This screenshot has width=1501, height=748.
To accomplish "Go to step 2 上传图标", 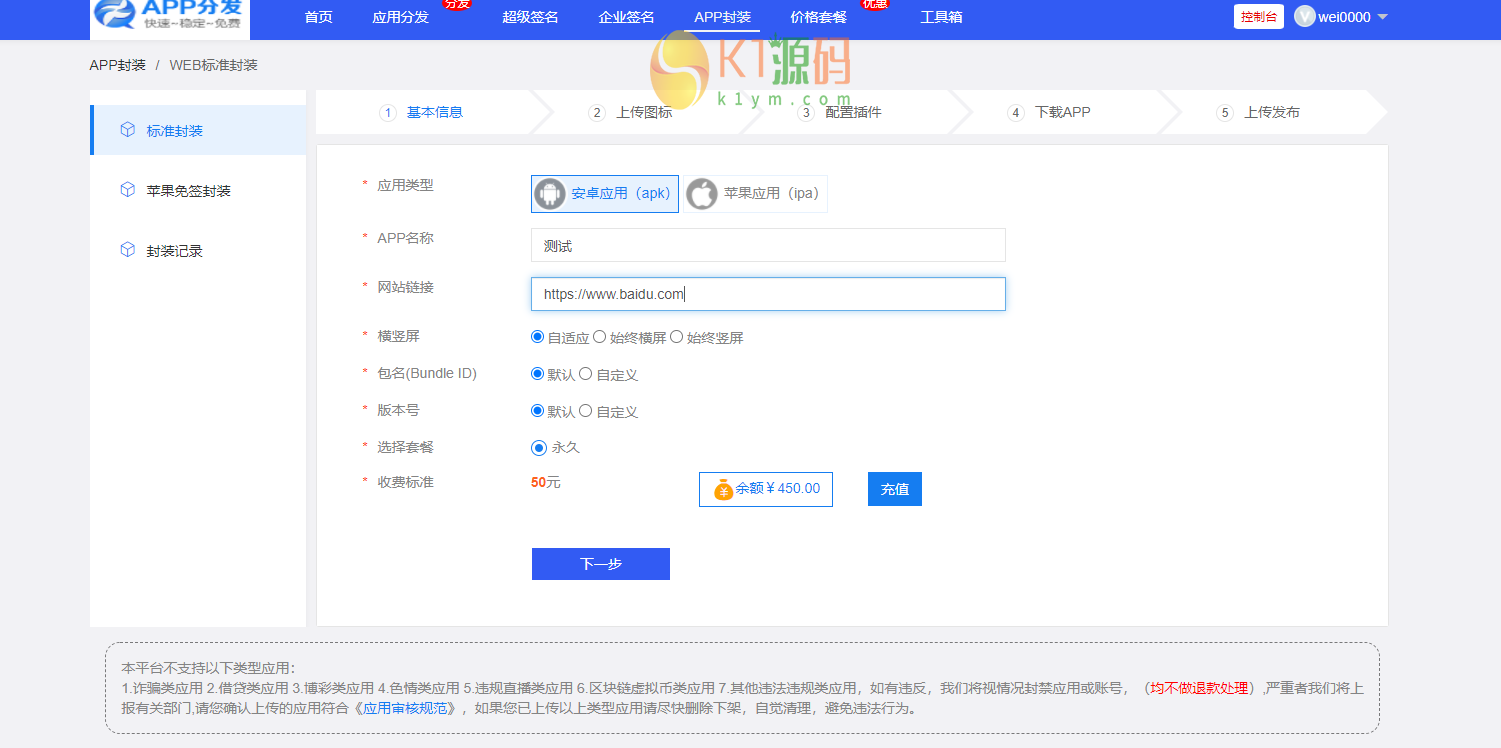I will point(642,112).
